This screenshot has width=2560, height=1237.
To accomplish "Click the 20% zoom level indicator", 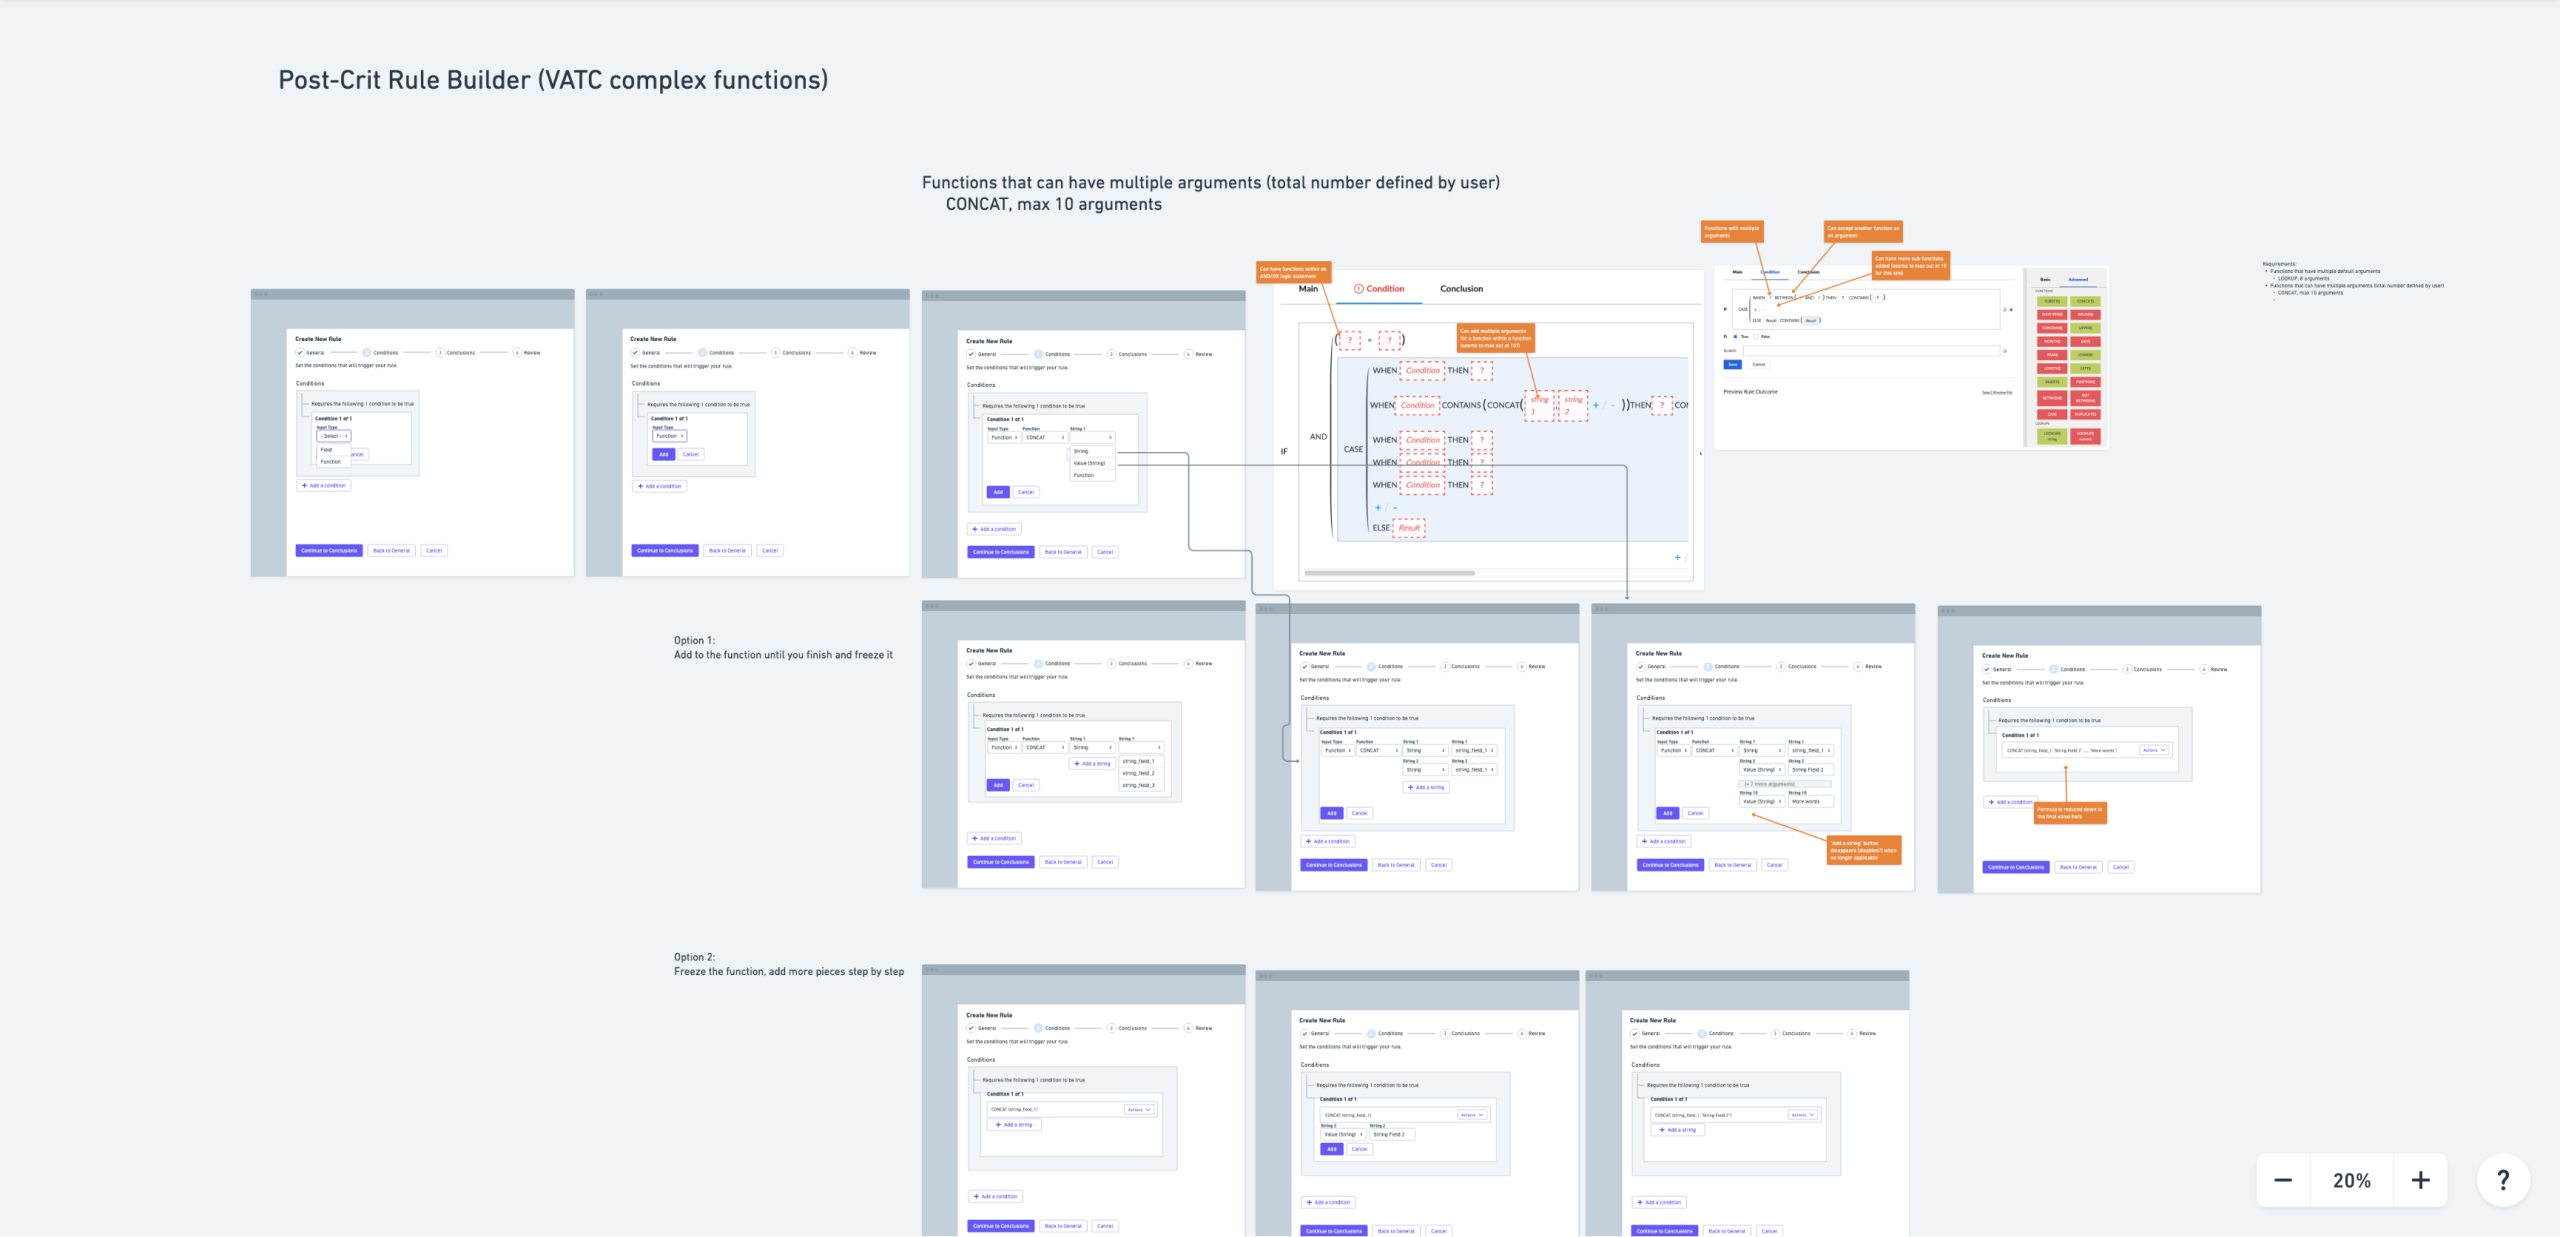I will coord(2351,1180).
